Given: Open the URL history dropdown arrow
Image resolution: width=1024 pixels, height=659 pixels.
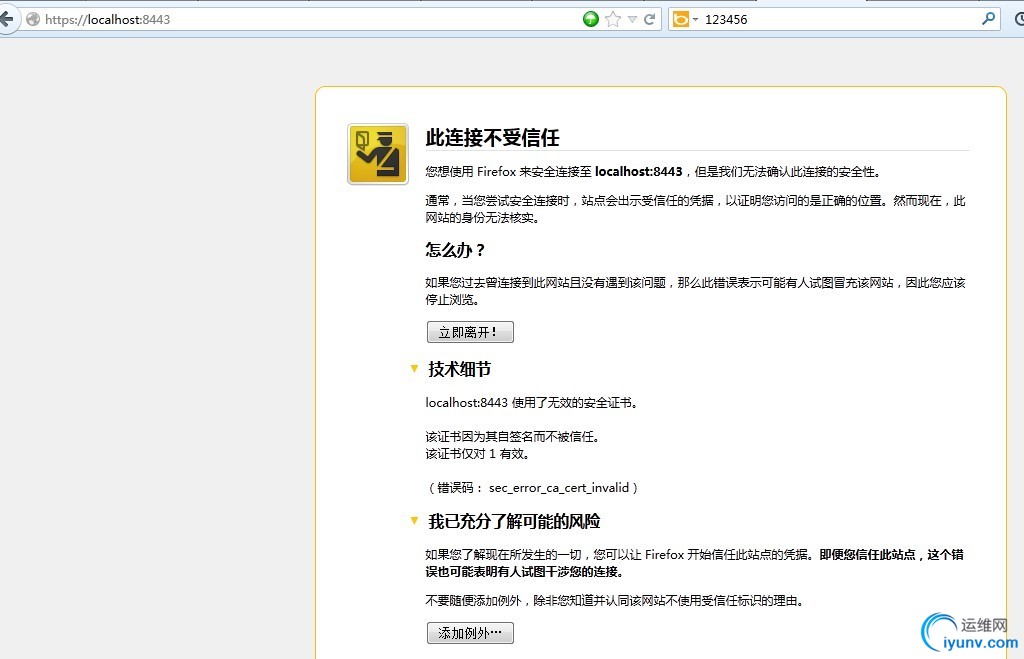Looking at the screenshot, I should [x=632, y=20].
